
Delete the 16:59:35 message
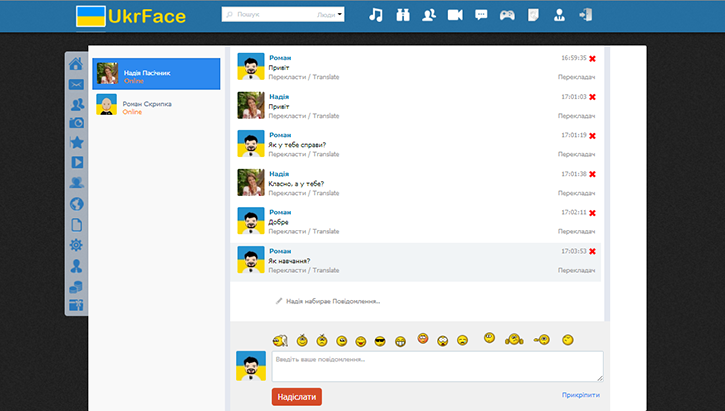point(592,59)
